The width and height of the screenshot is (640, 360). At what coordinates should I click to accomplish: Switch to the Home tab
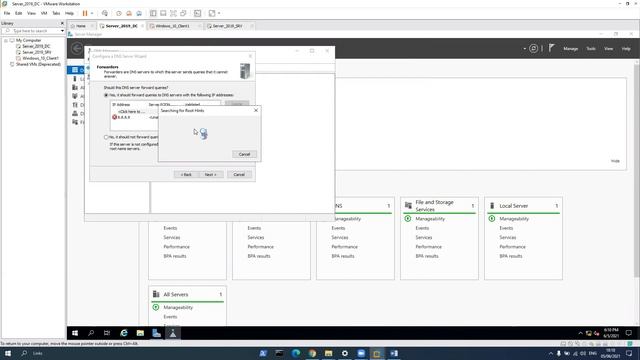point(81,26)
